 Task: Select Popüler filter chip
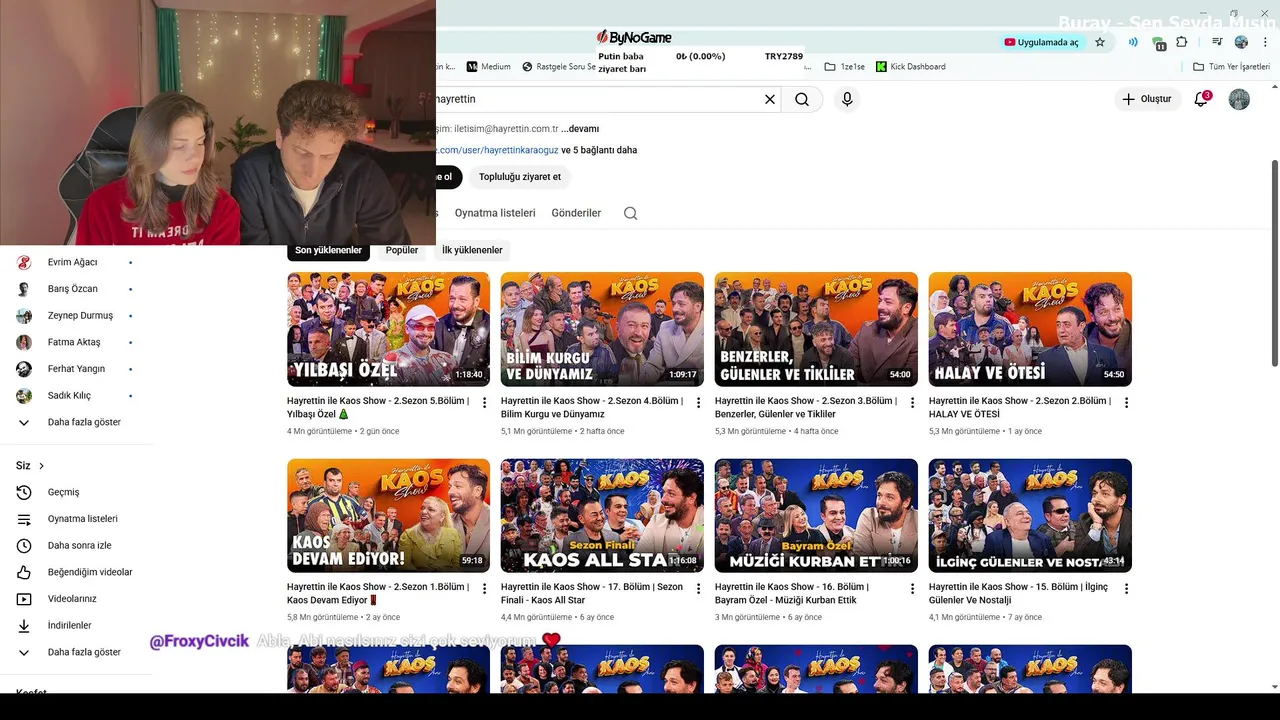pos(402,250)
